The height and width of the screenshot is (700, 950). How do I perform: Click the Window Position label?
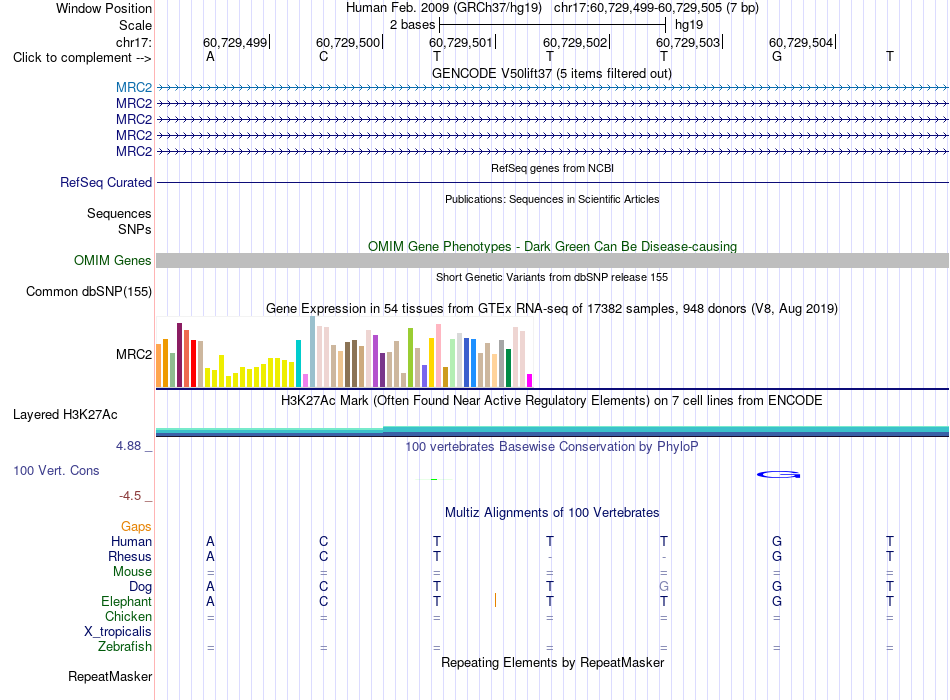pos(104,8)
